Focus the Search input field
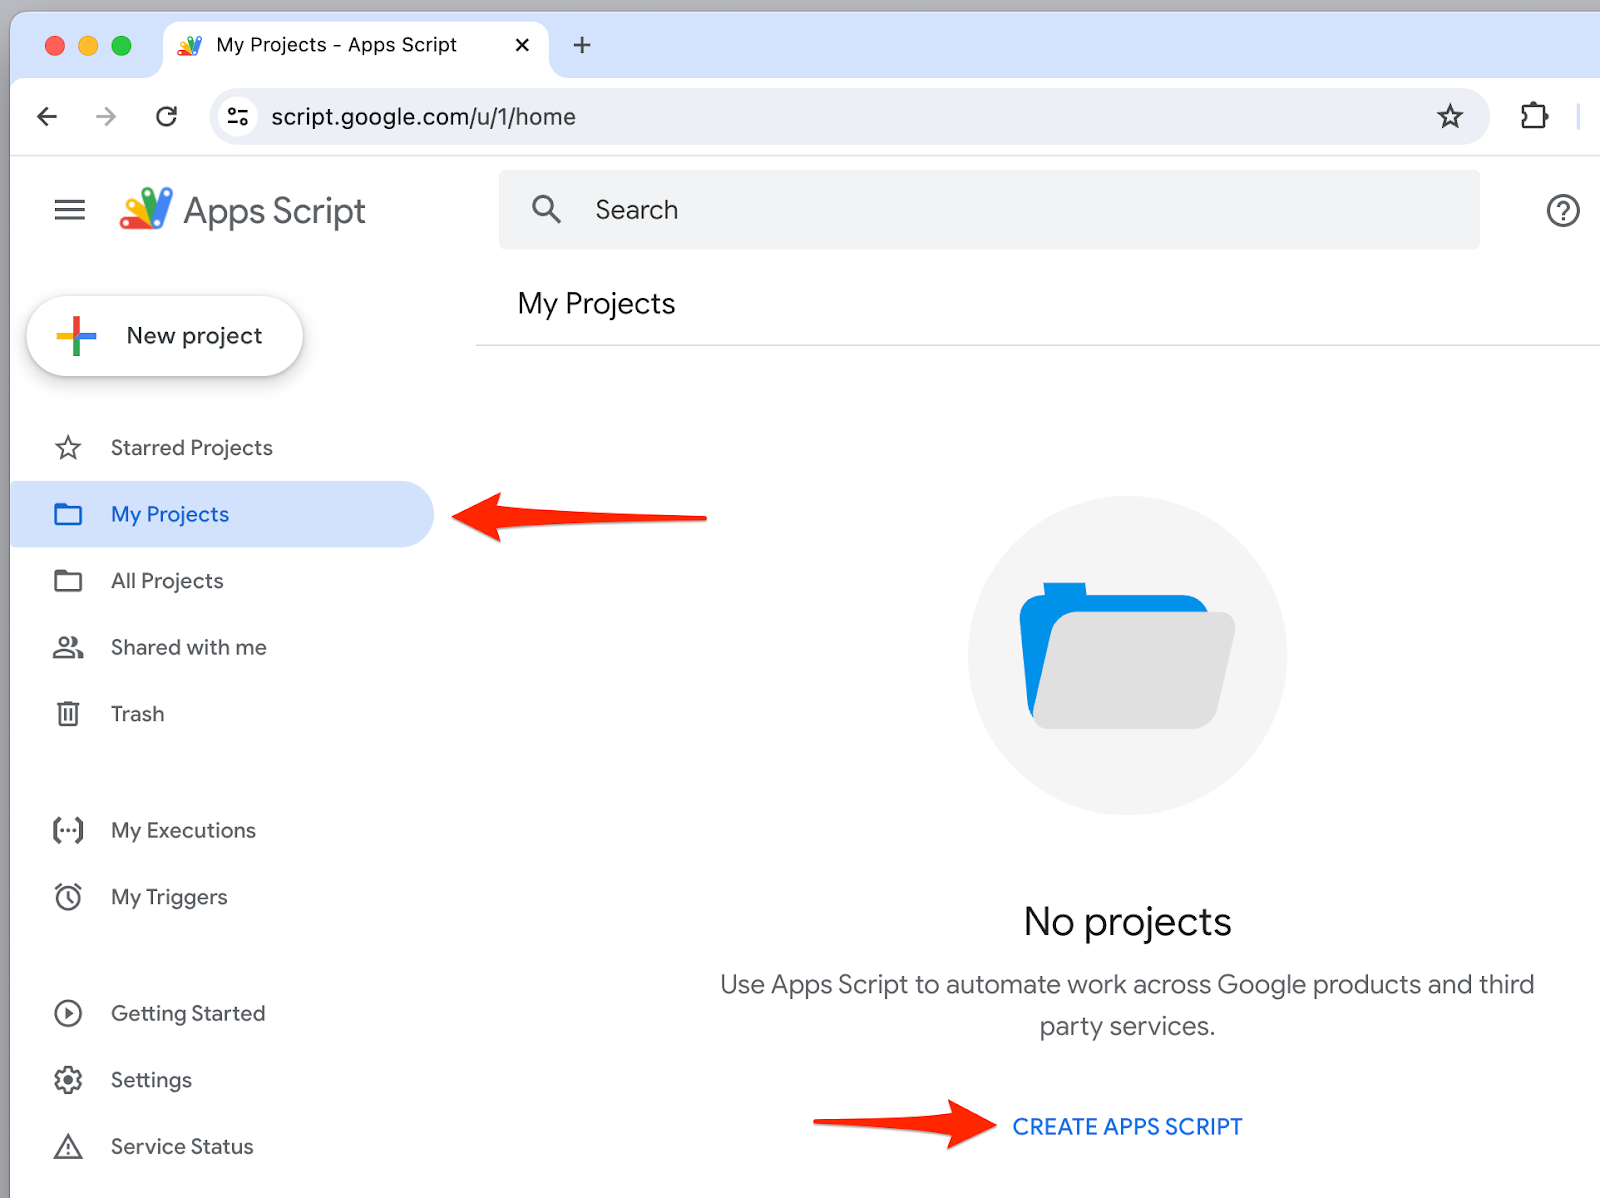The height and width of the screenshot is (1198, 1600). [989, 209]
